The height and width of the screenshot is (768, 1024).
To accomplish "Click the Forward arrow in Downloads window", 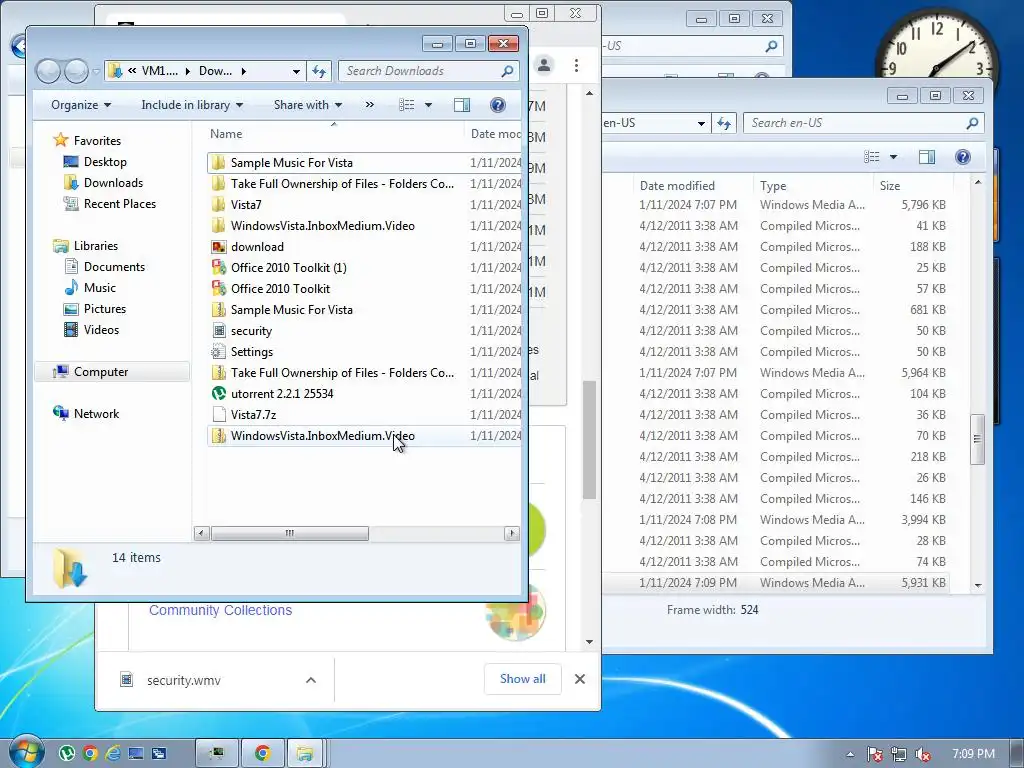I will click(x=76, y=71).
